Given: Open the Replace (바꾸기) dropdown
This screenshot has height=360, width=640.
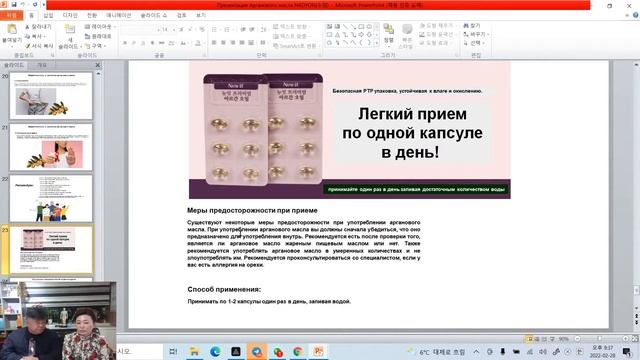Looking at the screenshot, I should pyautogui.click(x=476, y=34).
